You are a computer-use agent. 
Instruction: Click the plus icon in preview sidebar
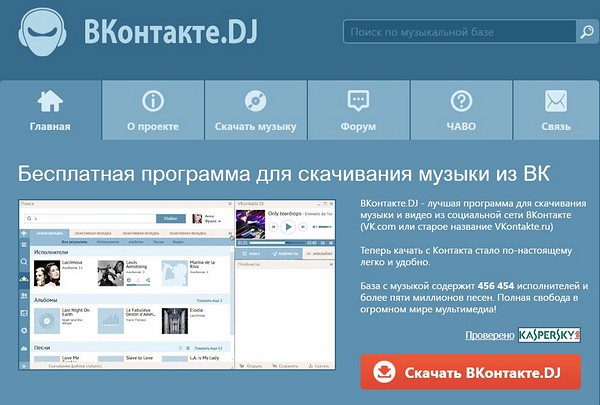tap(24, 233)
